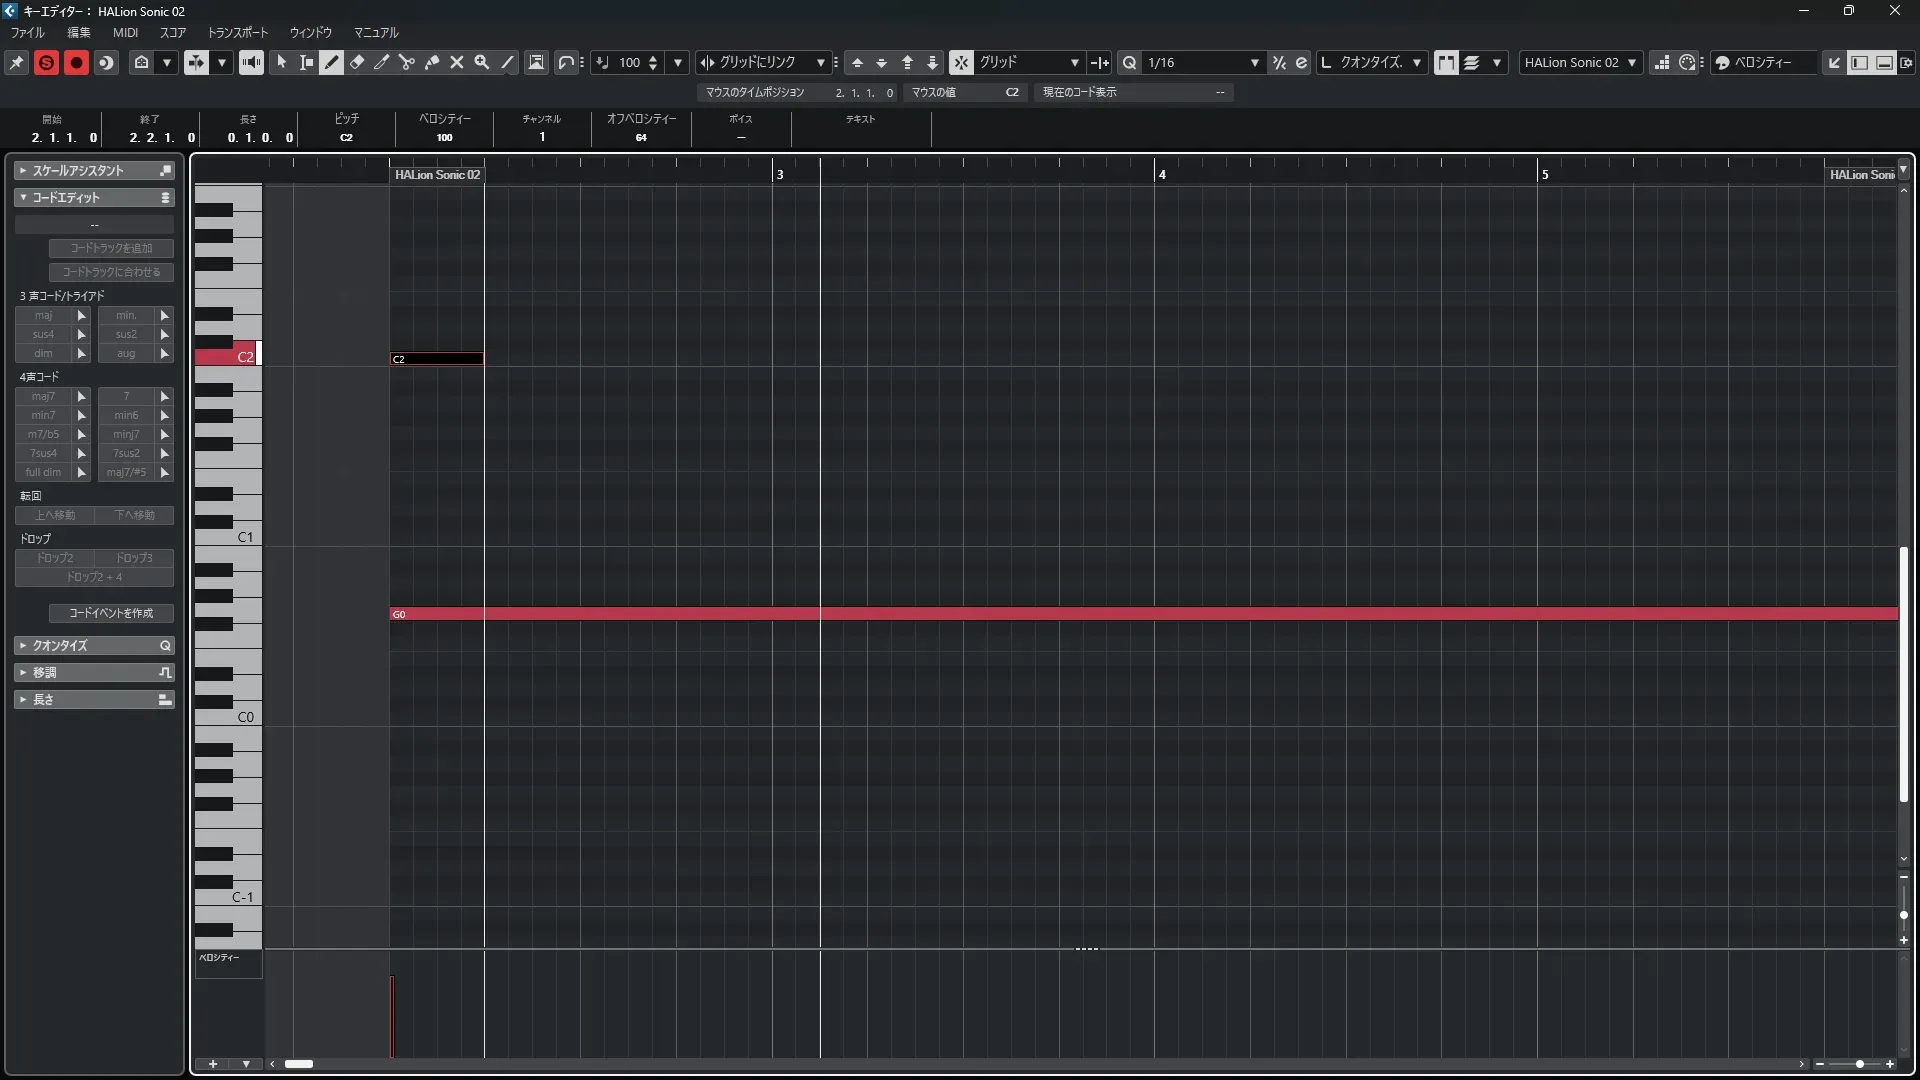1920x1080 pixels.
Task: Select the Erase tool
Action: 357,62
